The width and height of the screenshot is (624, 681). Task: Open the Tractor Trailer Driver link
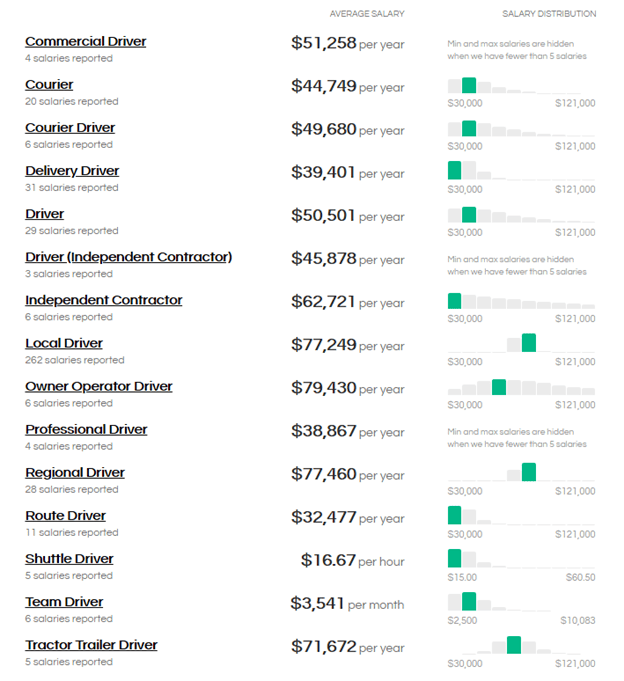tap(91, 645)
